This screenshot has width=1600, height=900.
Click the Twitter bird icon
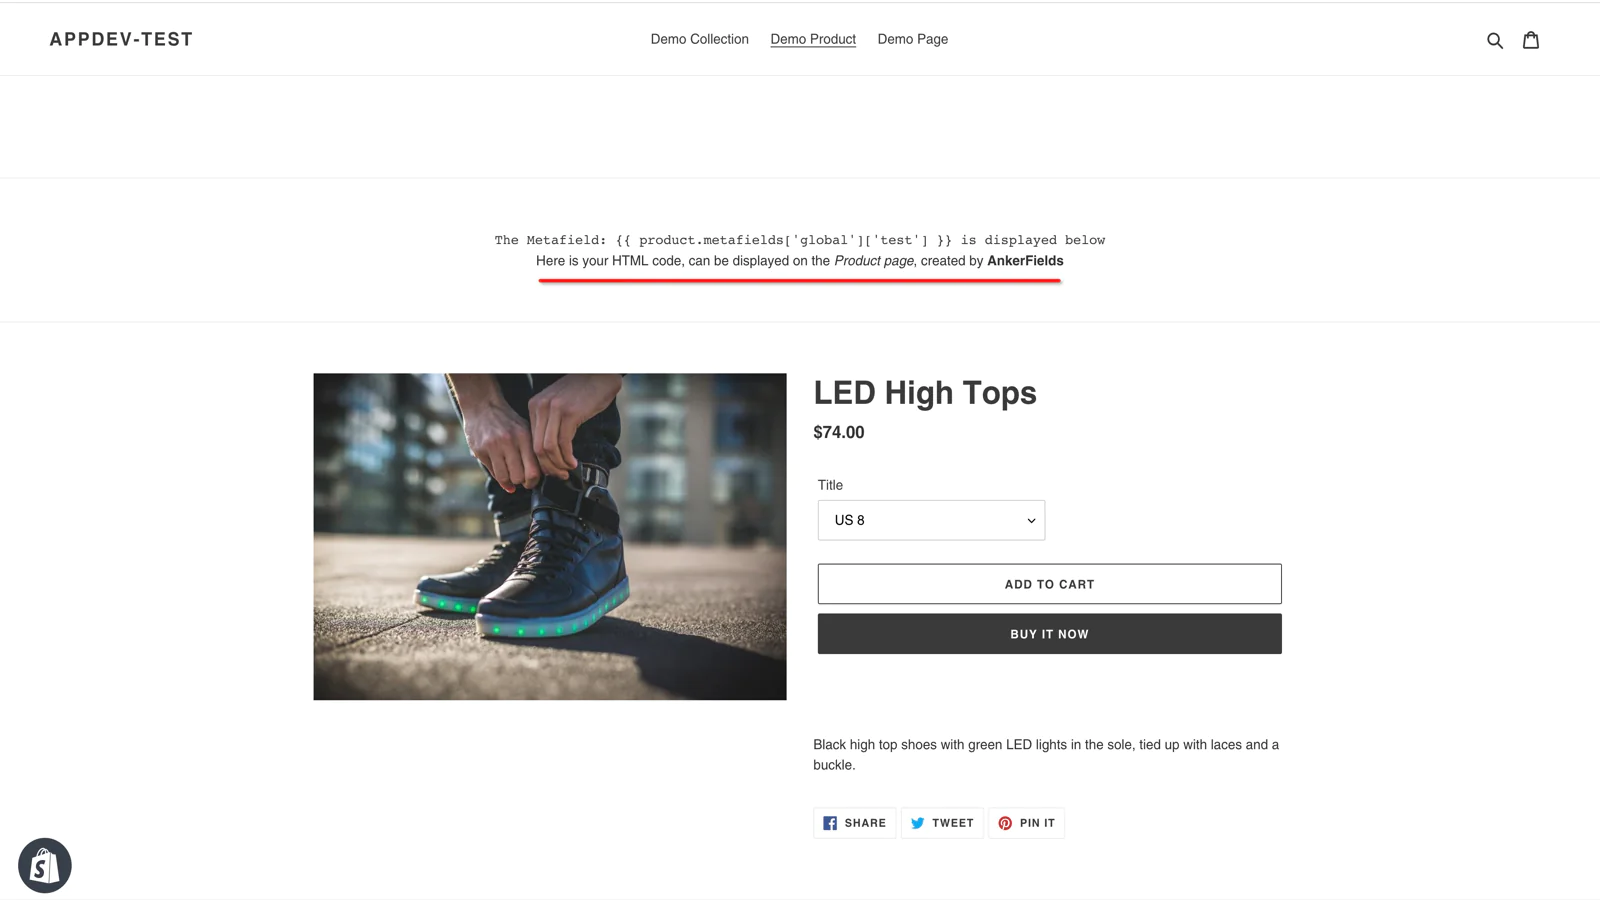(917, 823)
